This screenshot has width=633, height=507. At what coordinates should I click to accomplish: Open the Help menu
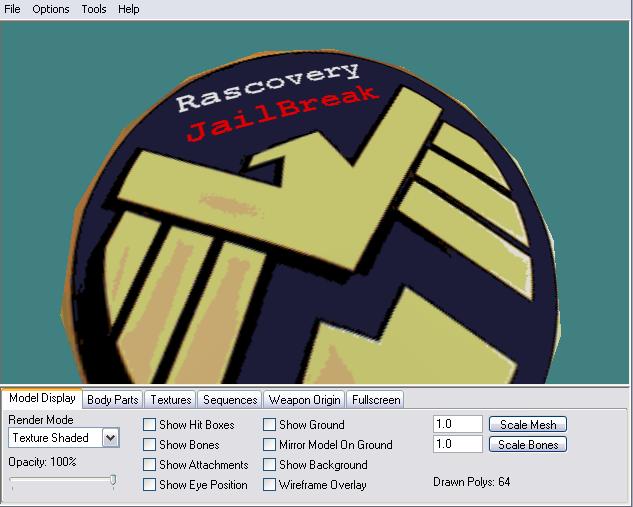click(129, 9)
